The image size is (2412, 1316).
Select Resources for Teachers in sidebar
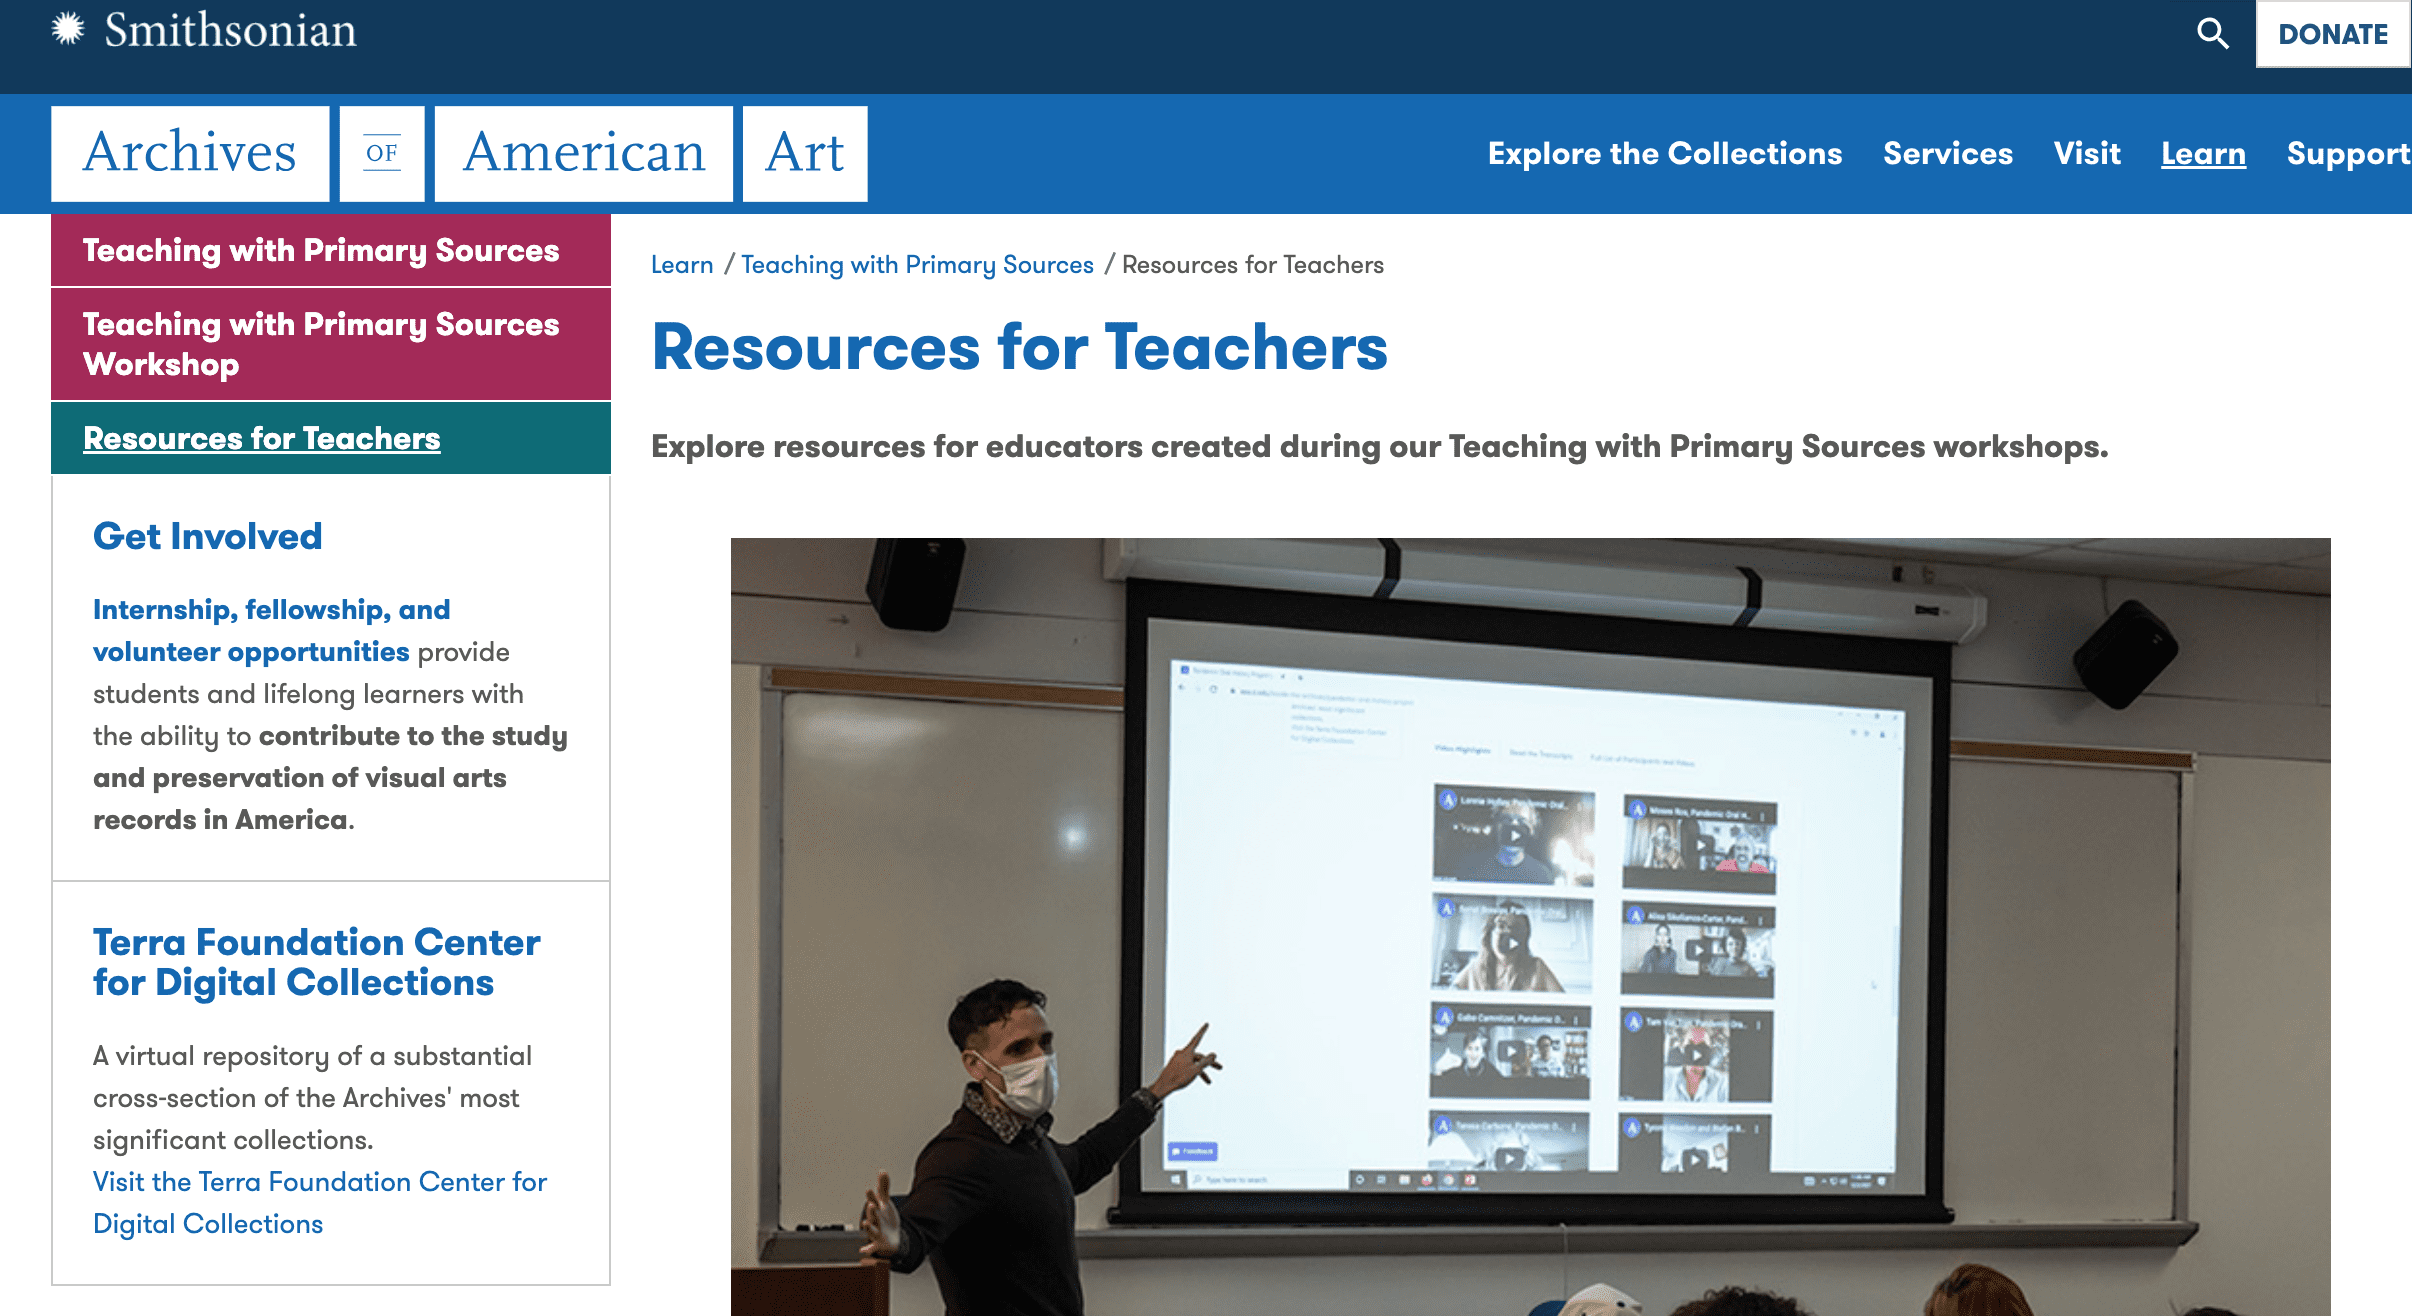click(x=262, y=438)
